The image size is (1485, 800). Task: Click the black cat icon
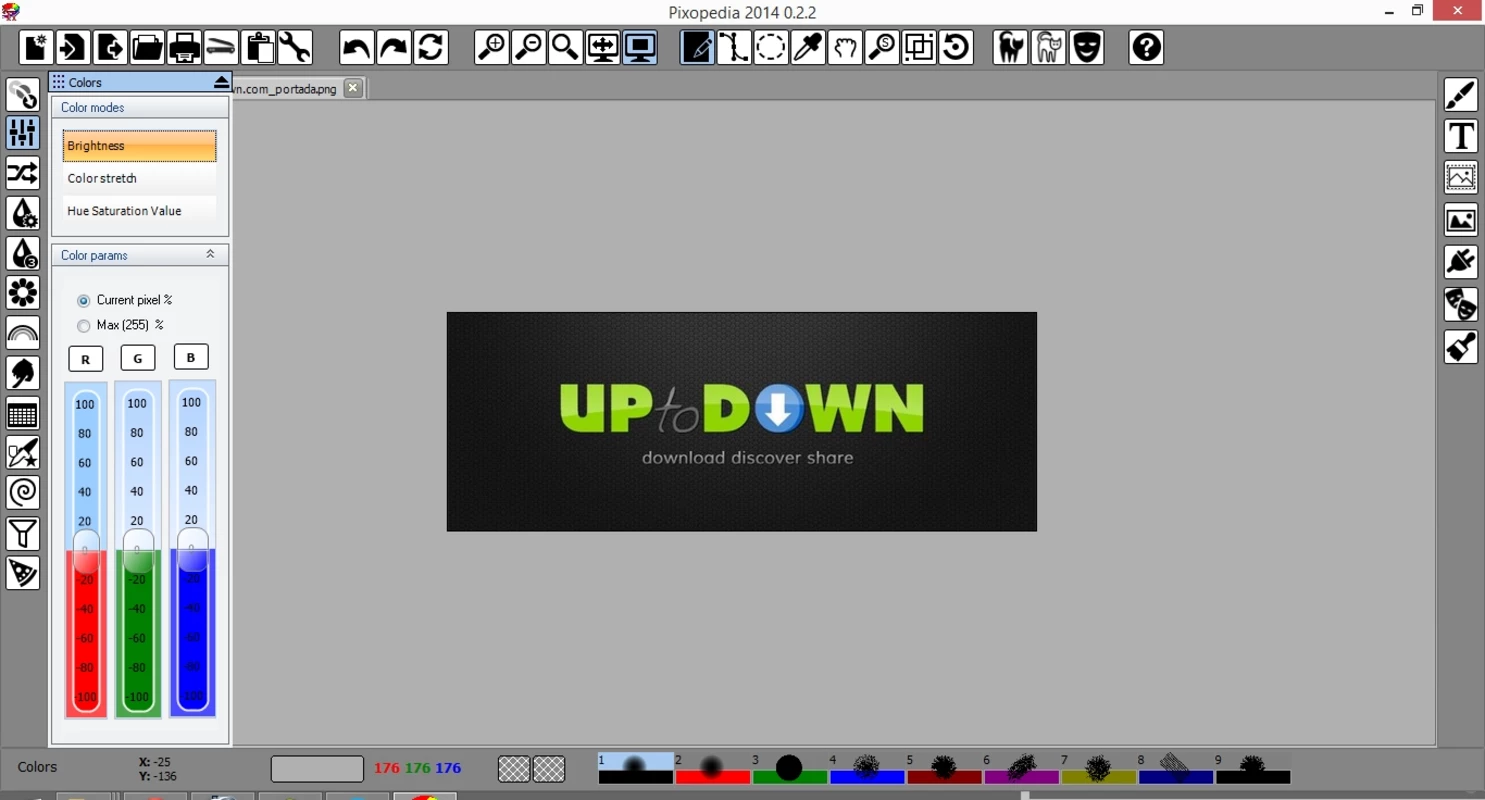[x=1012, y=47]
